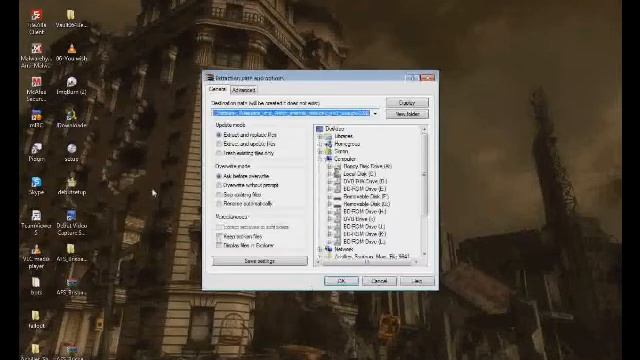Switch to the General tab
Viewport: 640px width, 360px height.
(x=218, y=89)
